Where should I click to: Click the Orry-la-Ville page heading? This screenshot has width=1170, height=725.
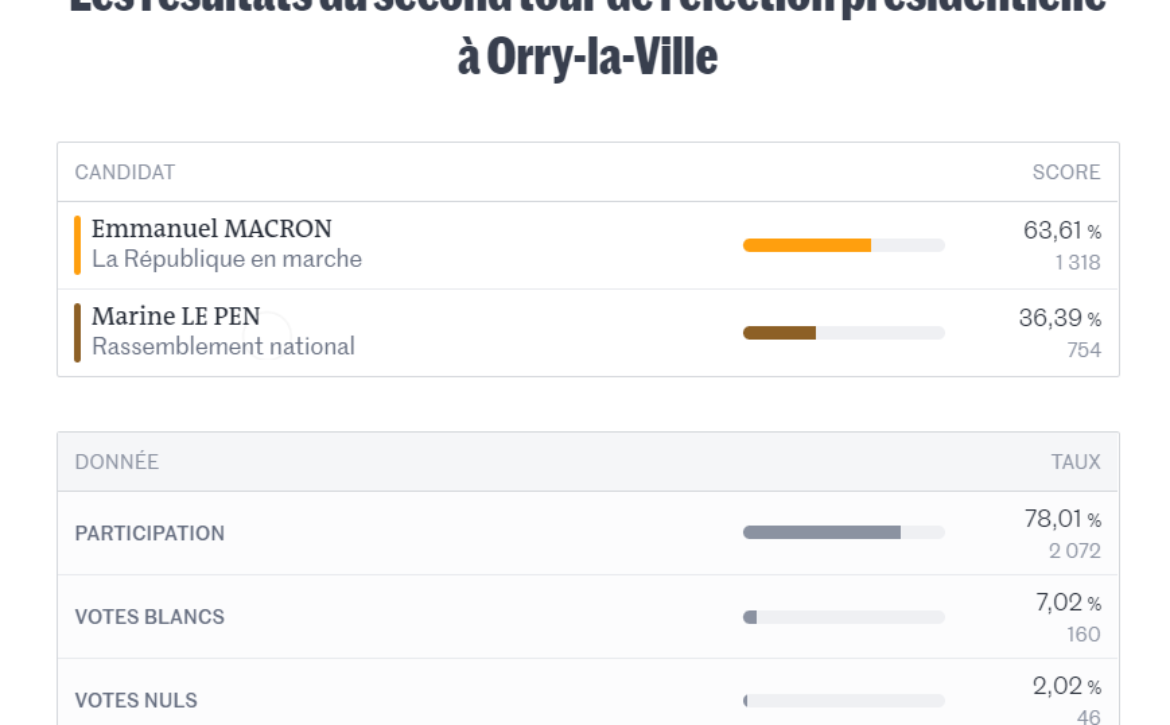coord(587,57)
